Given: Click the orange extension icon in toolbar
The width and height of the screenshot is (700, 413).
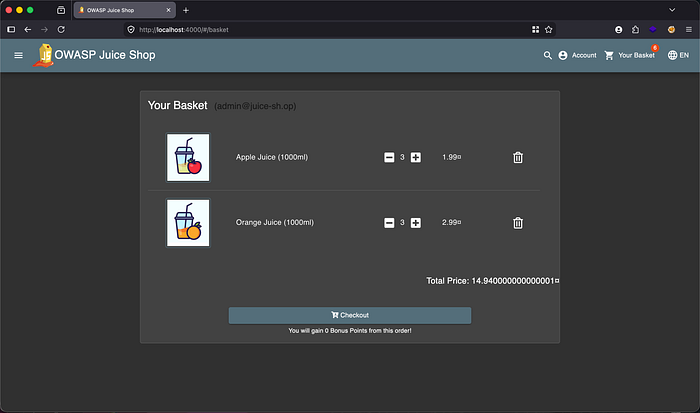Looking at the screenshot, I should point(671,29).
